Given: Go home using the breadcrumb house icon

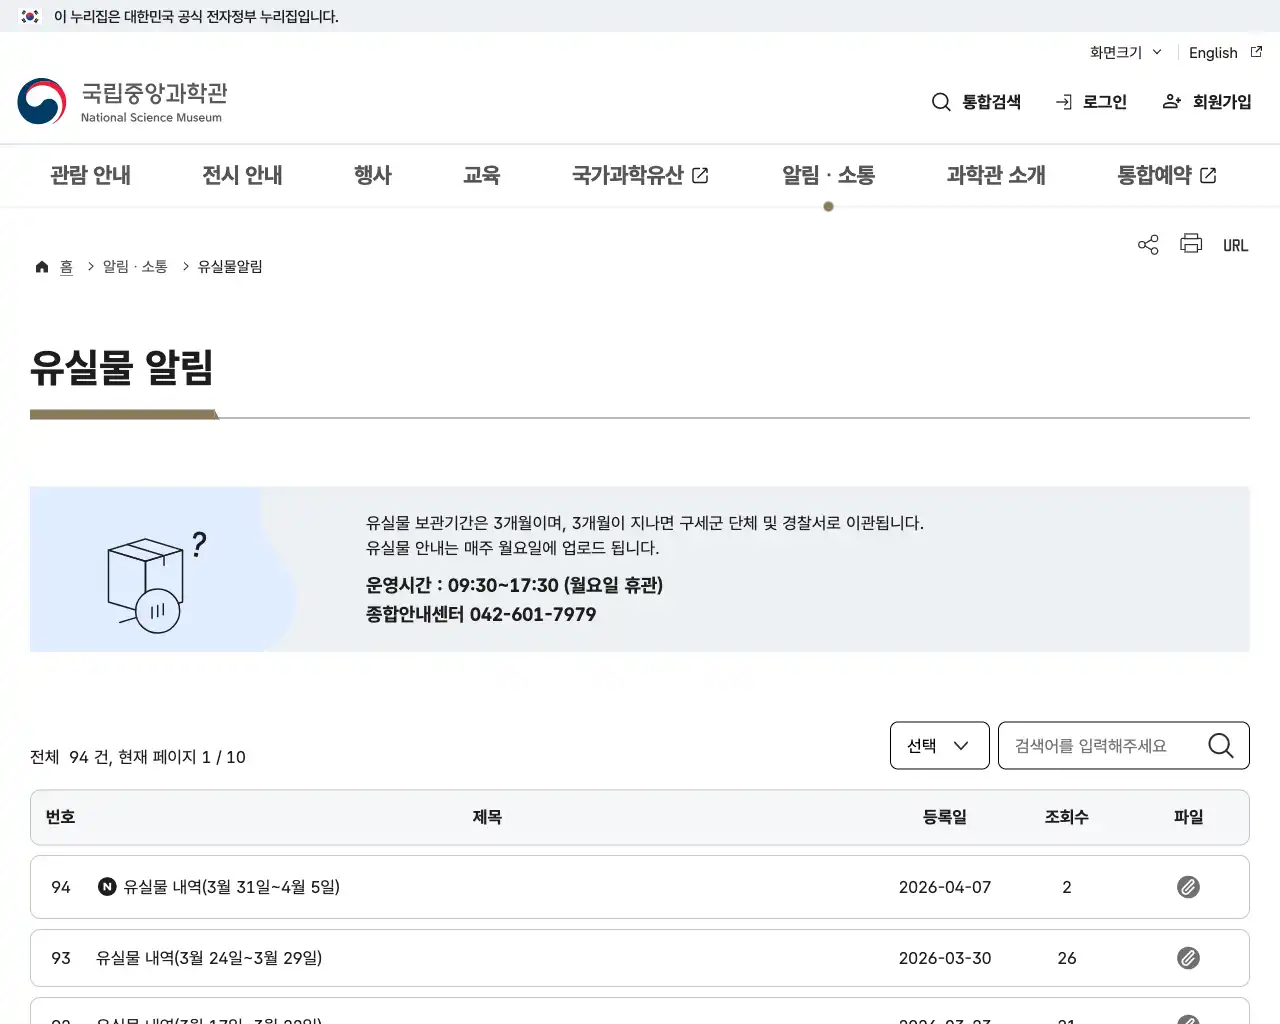Looking at the screenshot, I should click(42, 265).
